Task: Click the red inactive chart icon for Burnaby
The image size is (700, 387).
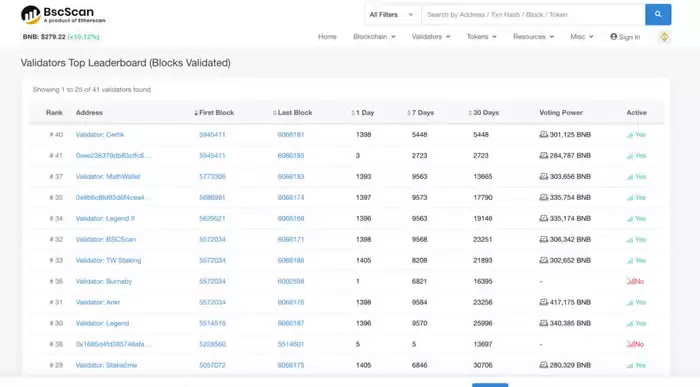Action: (x=631, y=281)
